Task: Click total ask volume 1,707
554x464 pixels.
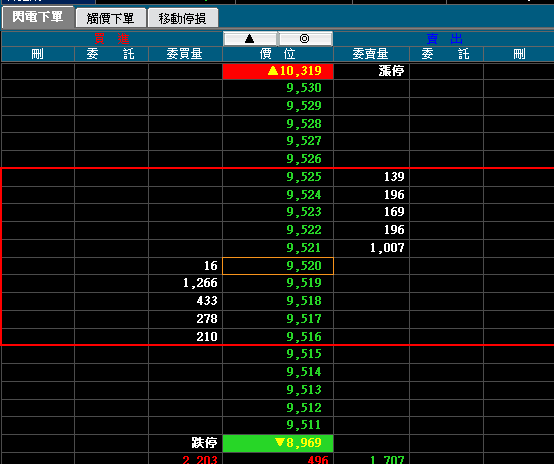Action: (387, 459)
